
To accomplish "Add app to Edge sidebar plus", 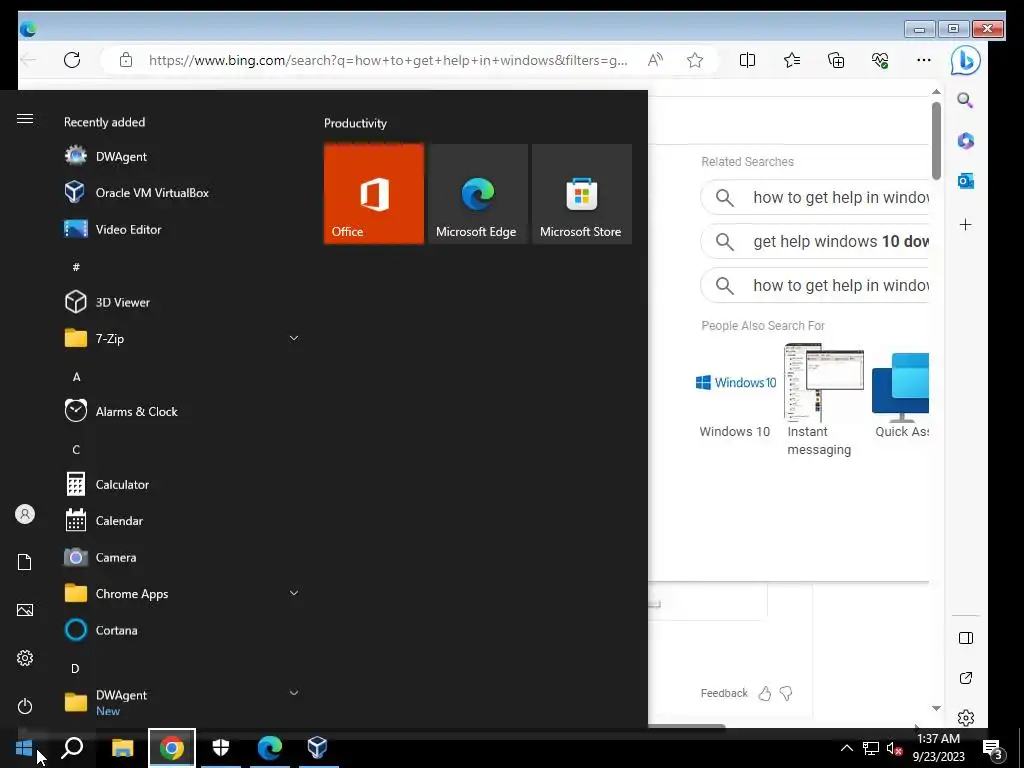I will pos(965,225).
